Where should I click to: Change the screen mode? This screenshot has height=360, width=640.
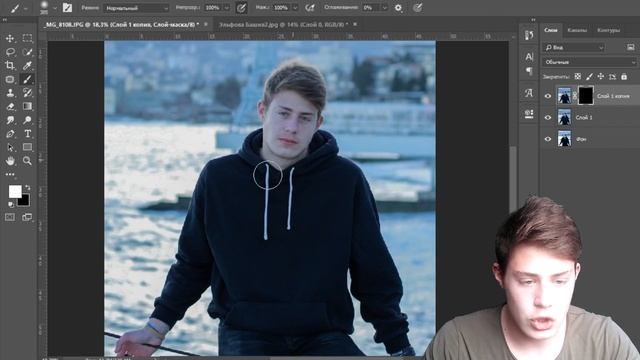click(x=27, y=217)
